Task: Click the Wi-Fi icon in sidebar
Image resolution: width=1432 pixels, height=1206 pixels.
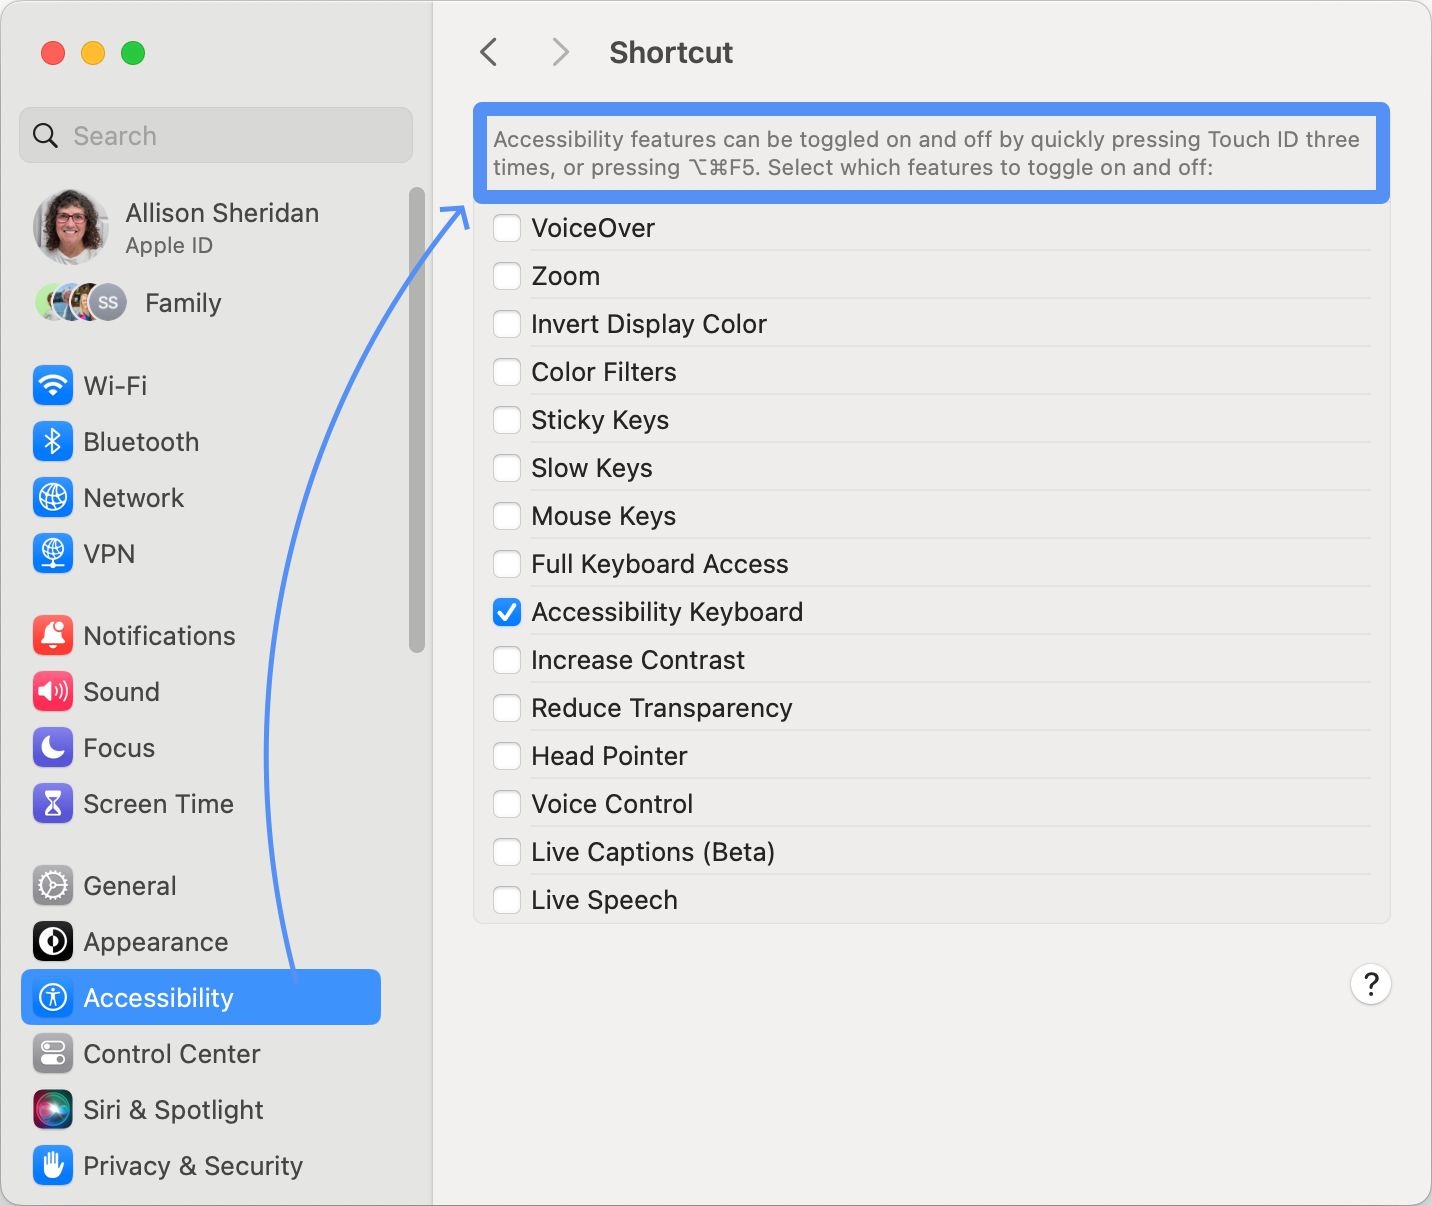Action: pyautogui.click(x=53, y=385)
